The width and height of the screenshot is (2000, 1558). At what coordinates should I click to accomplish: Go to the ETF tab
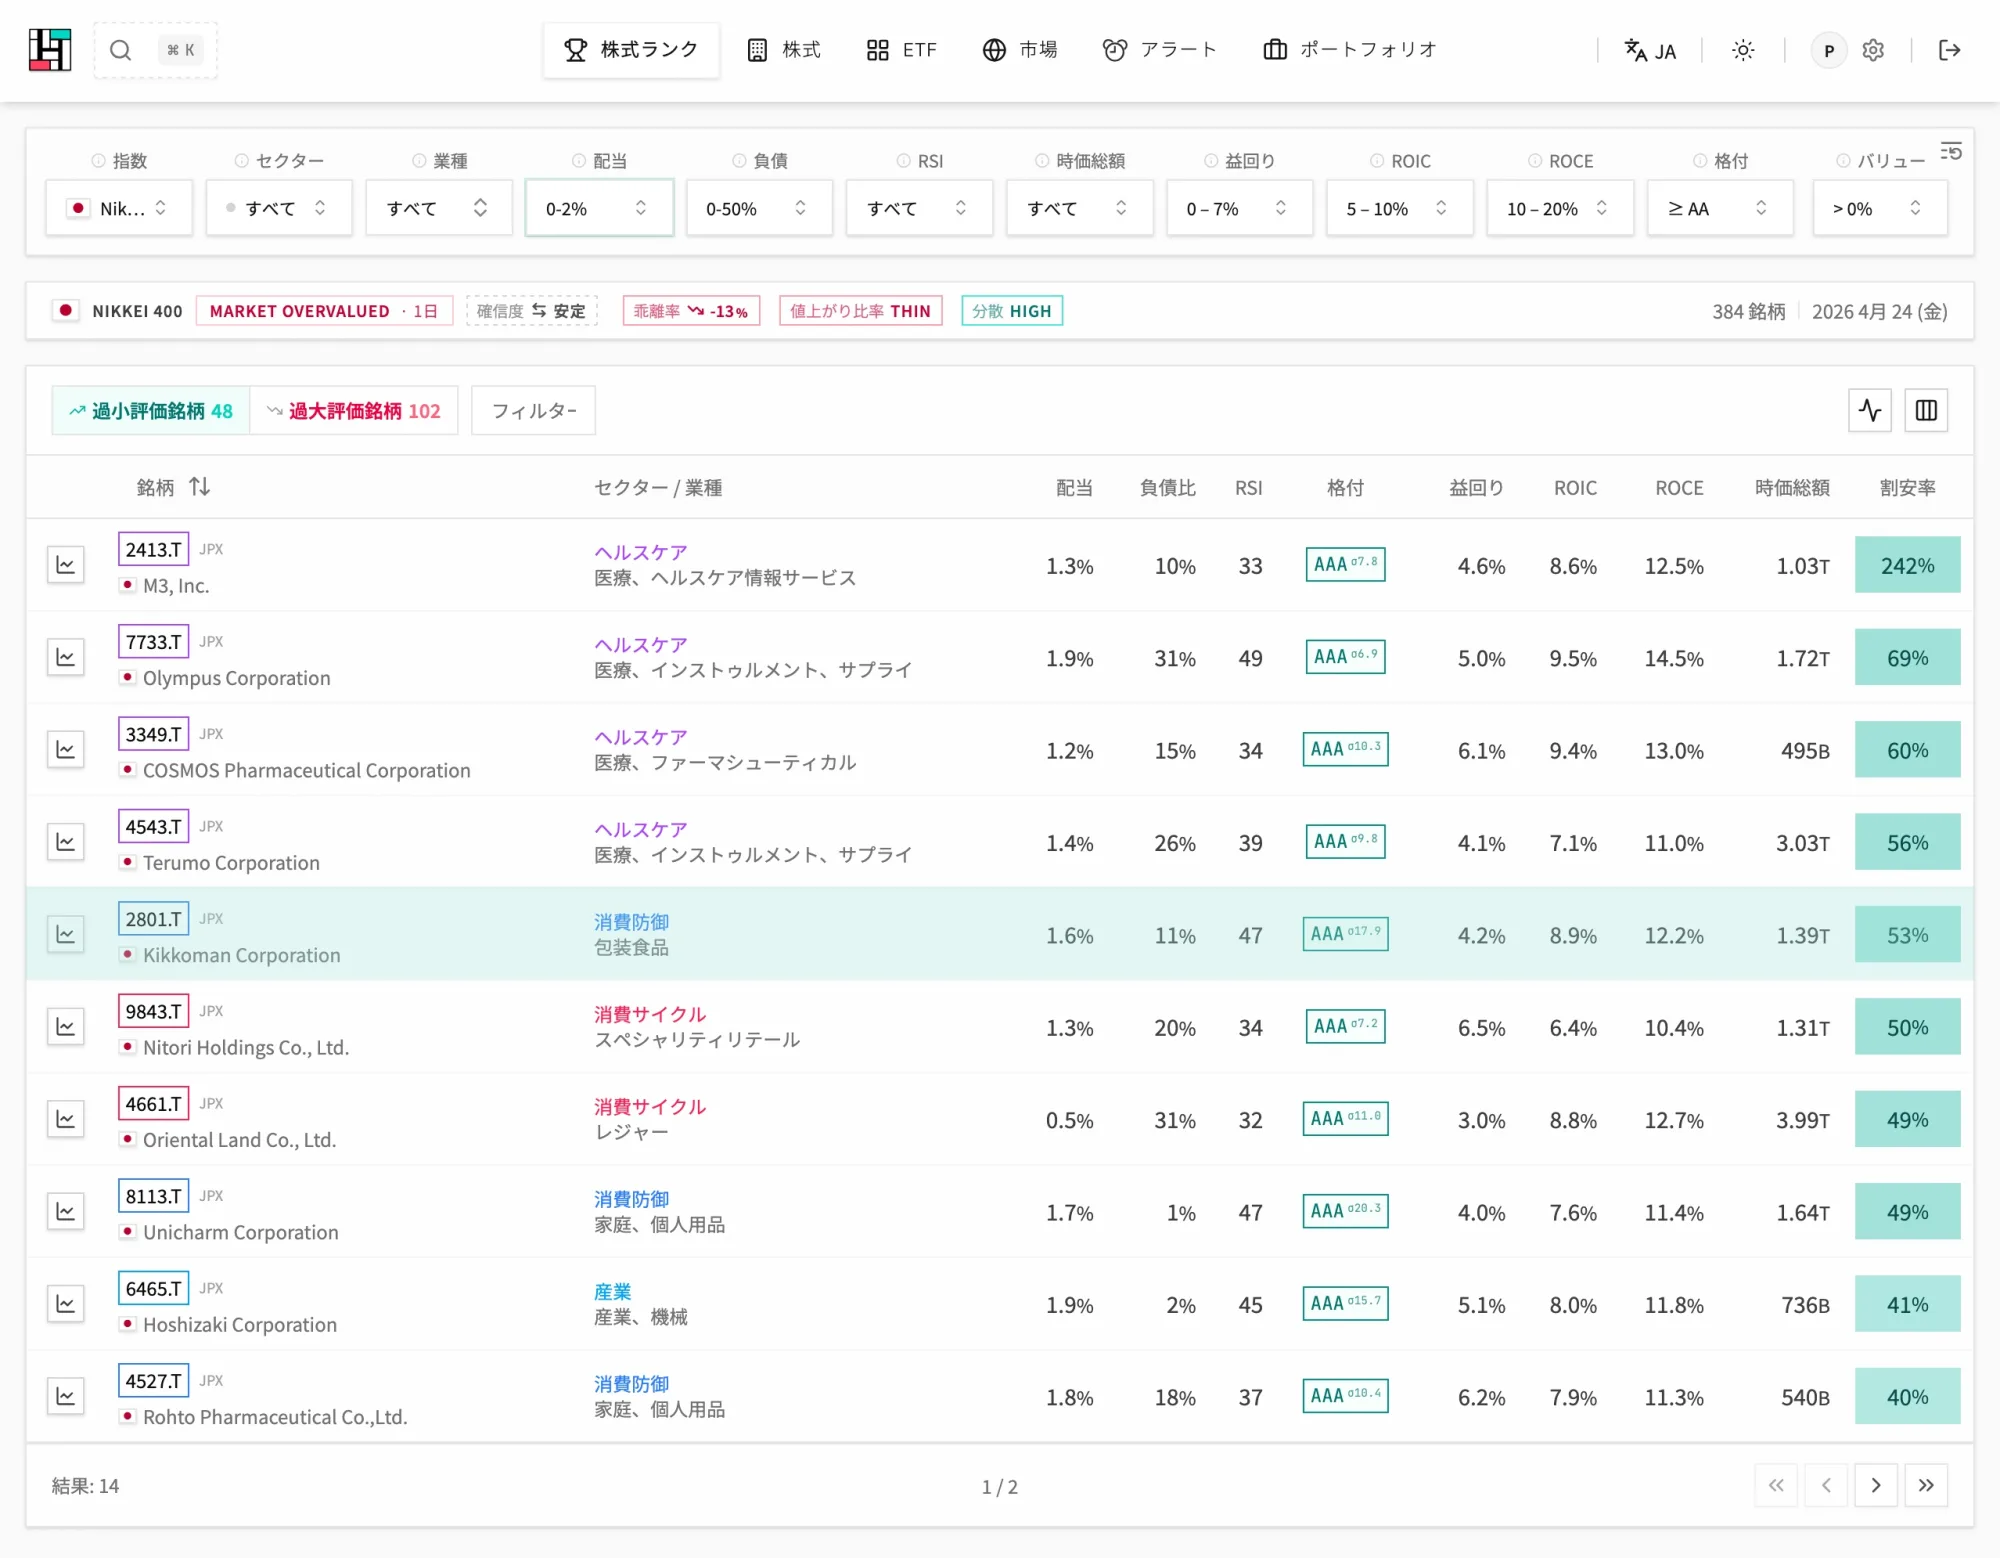(902, 50)
